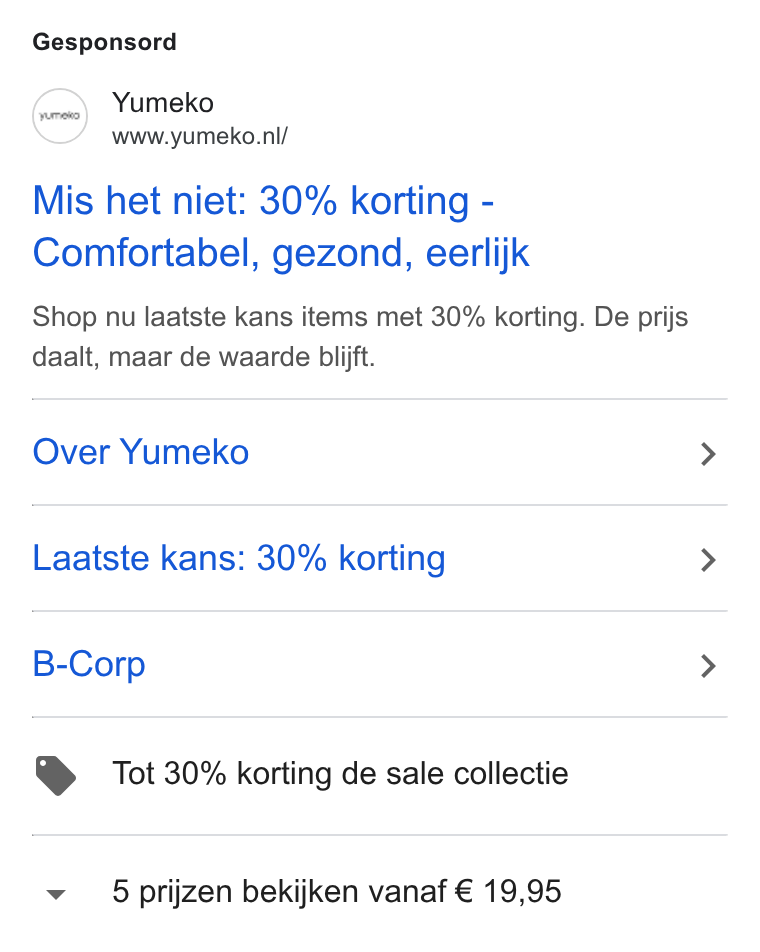760x952 pixels.
Task: Open the B-Corp chevron arrow
Action: point(708,666)
